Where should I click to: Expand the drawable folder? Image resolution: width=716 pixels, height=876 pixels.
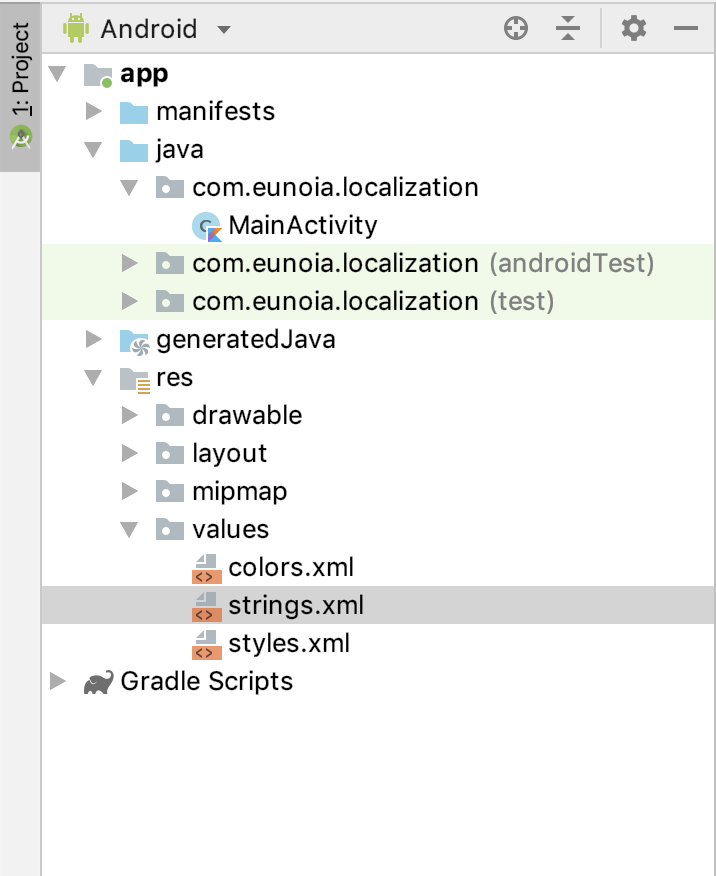pyautogui.click(x=130, y=415)
